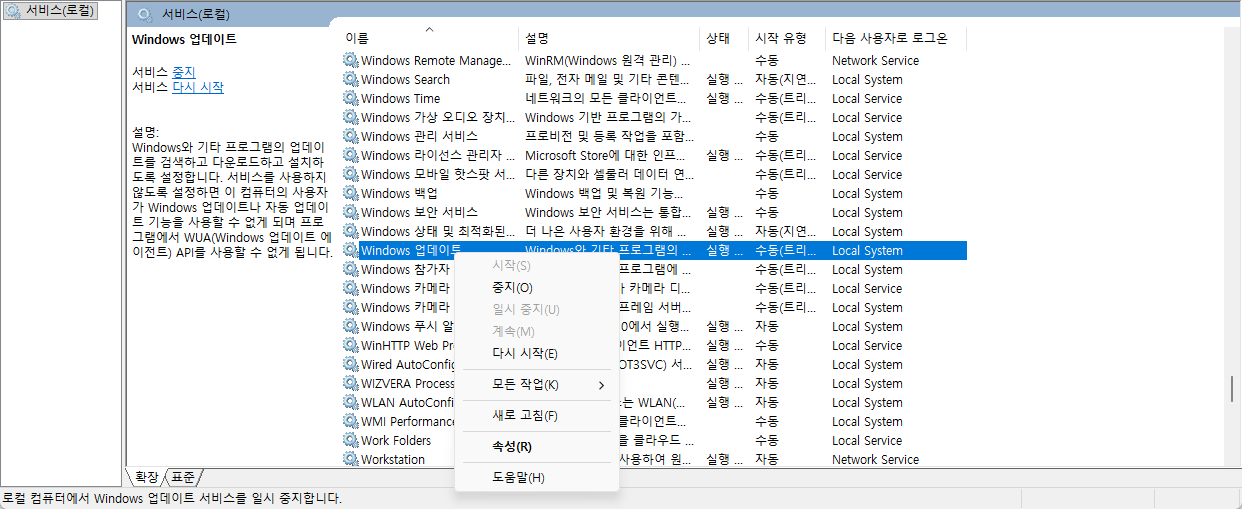This screenshot has height=509, width=1242.
Task: Click the gear icon beside Windows Remote Management
Action: pos(350,60)
